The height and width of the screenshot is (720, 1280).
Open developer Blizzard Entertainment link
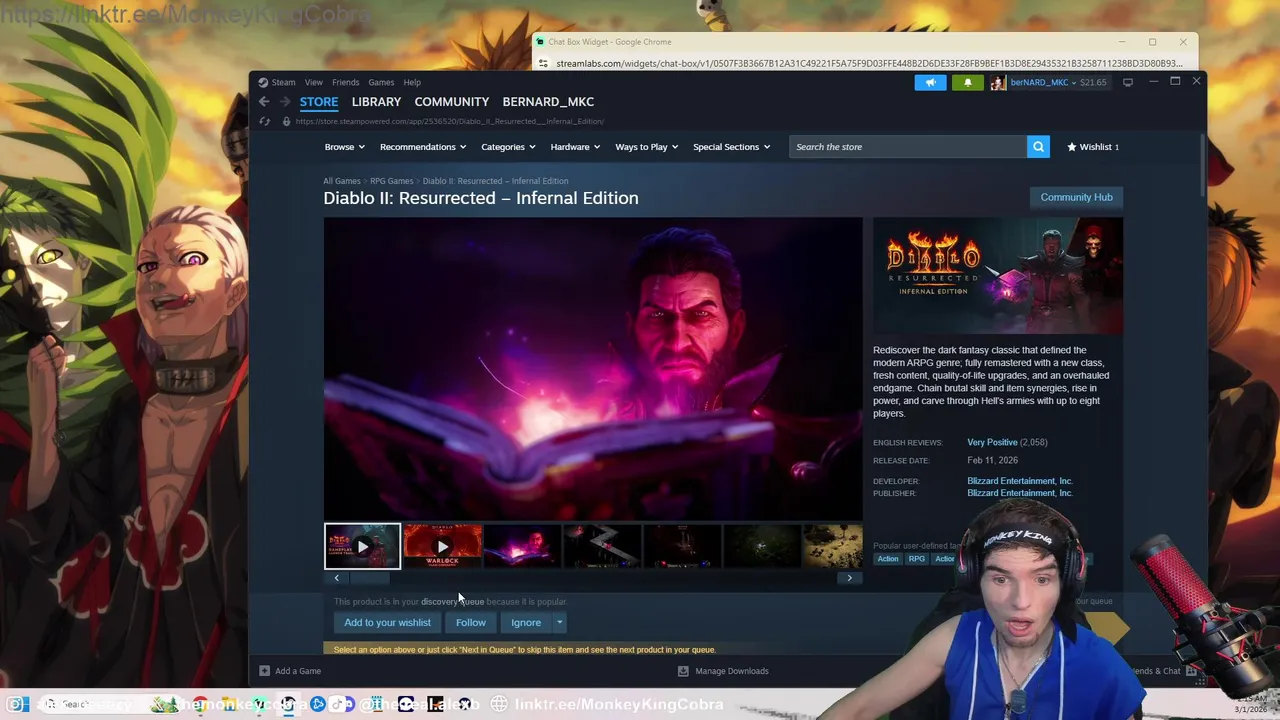(1020, 481)
